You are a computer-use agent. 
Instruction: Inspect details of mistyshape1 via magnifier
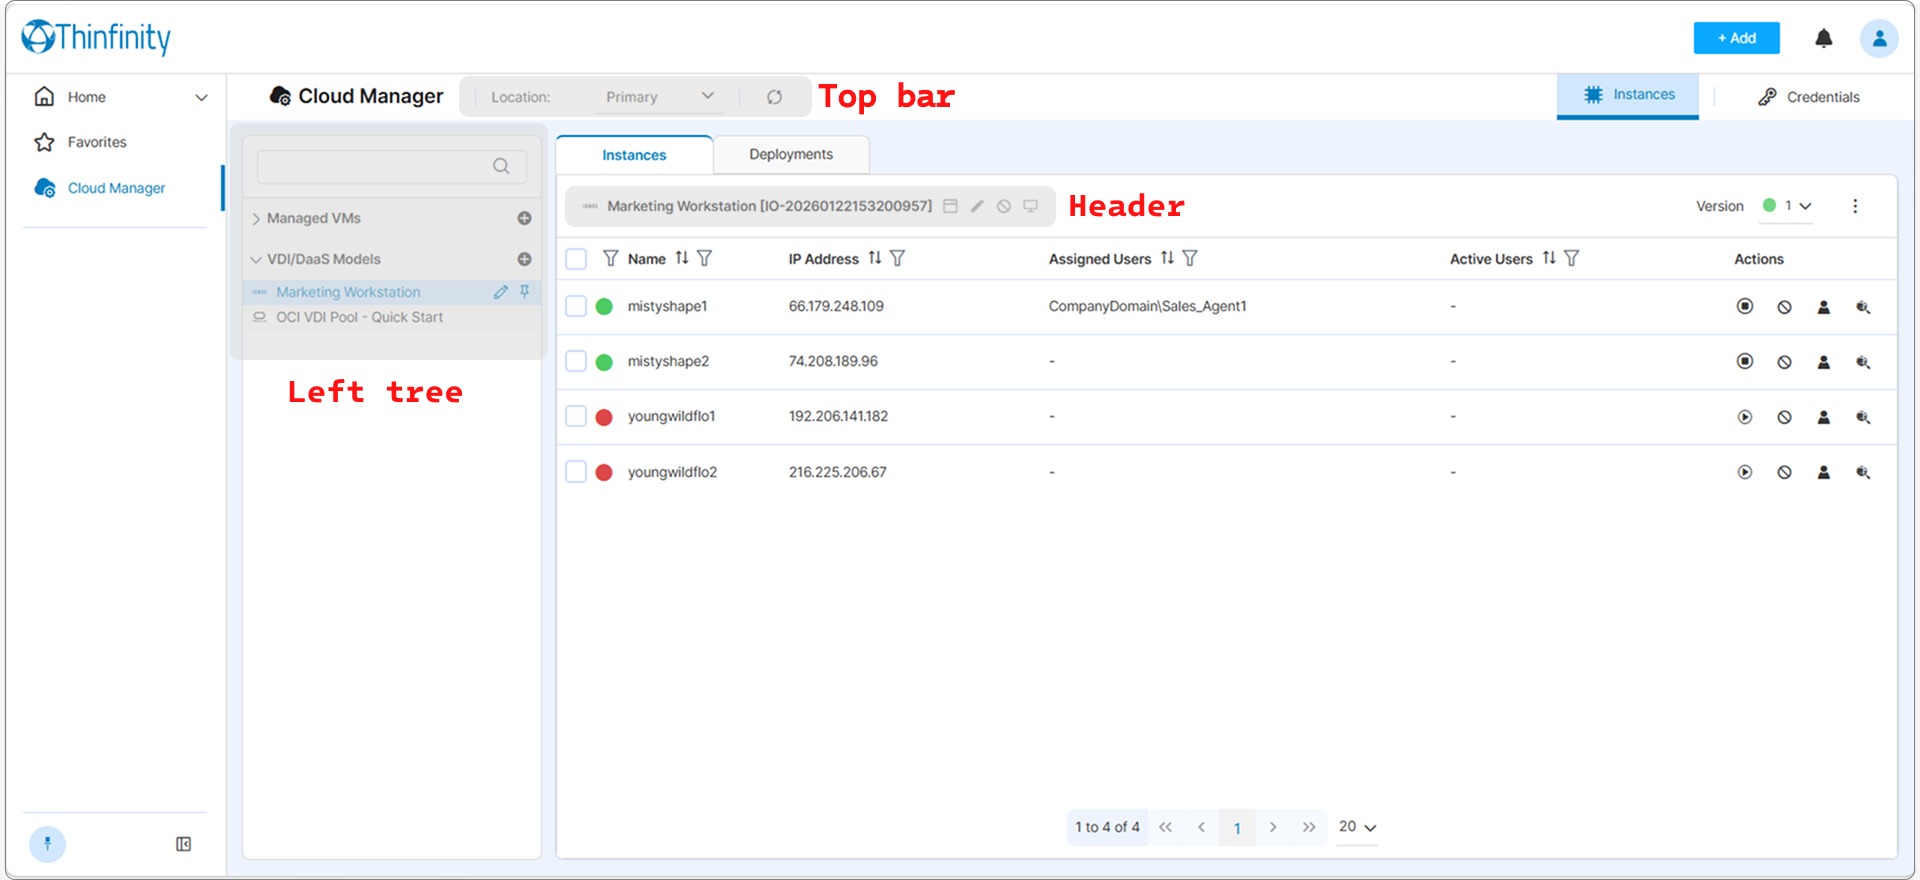pos(1863,307)
